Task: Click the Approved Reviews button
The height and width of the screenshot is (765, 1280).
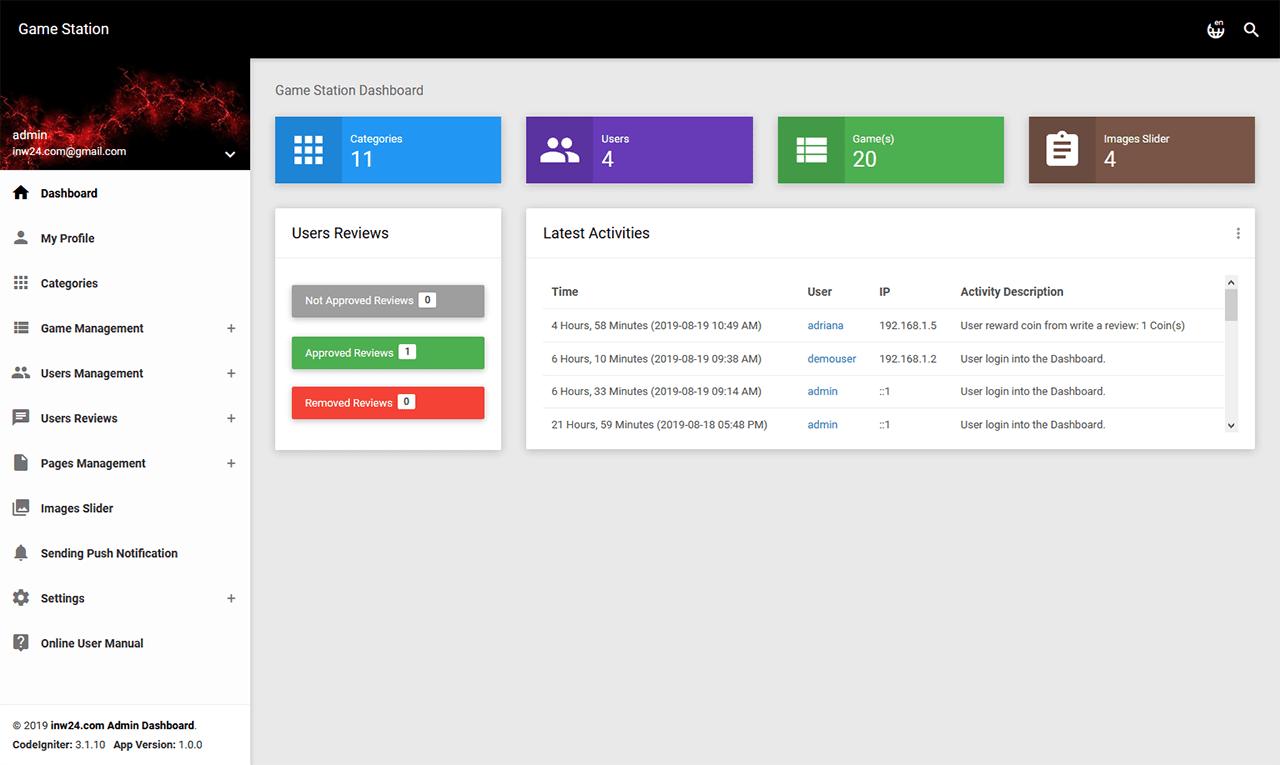Action: [388, 353]
